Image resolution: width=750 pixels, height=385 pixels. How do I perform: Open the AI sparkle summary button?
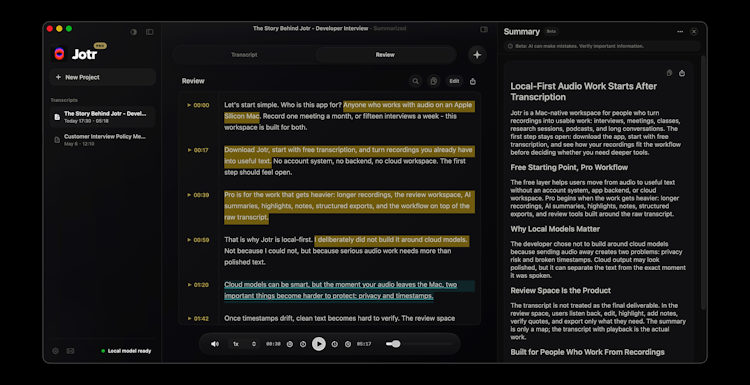point(477,55)
